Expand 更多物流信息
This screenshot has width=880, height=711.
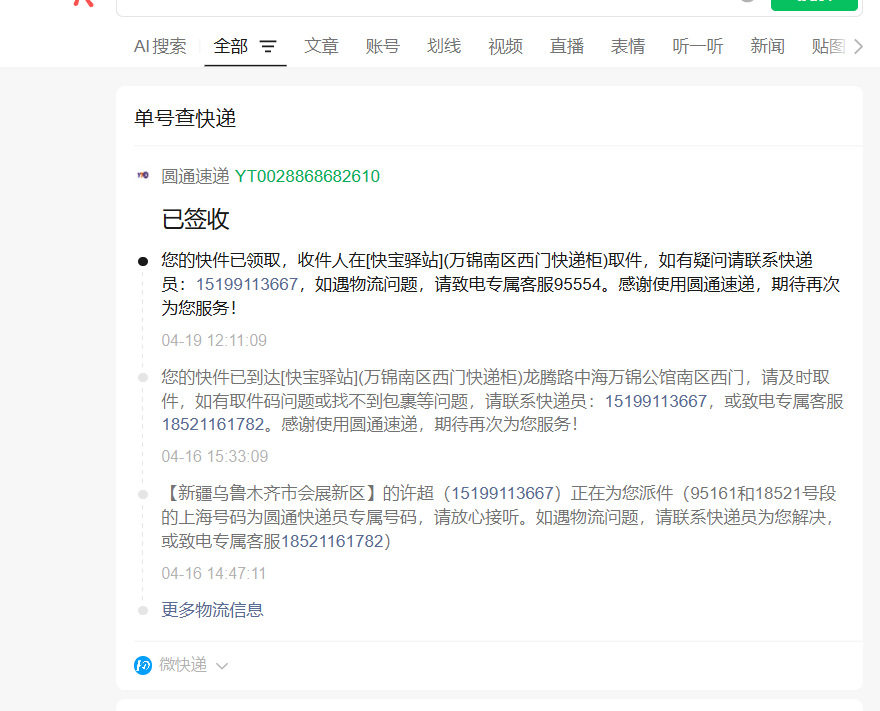tap(212, 610)
